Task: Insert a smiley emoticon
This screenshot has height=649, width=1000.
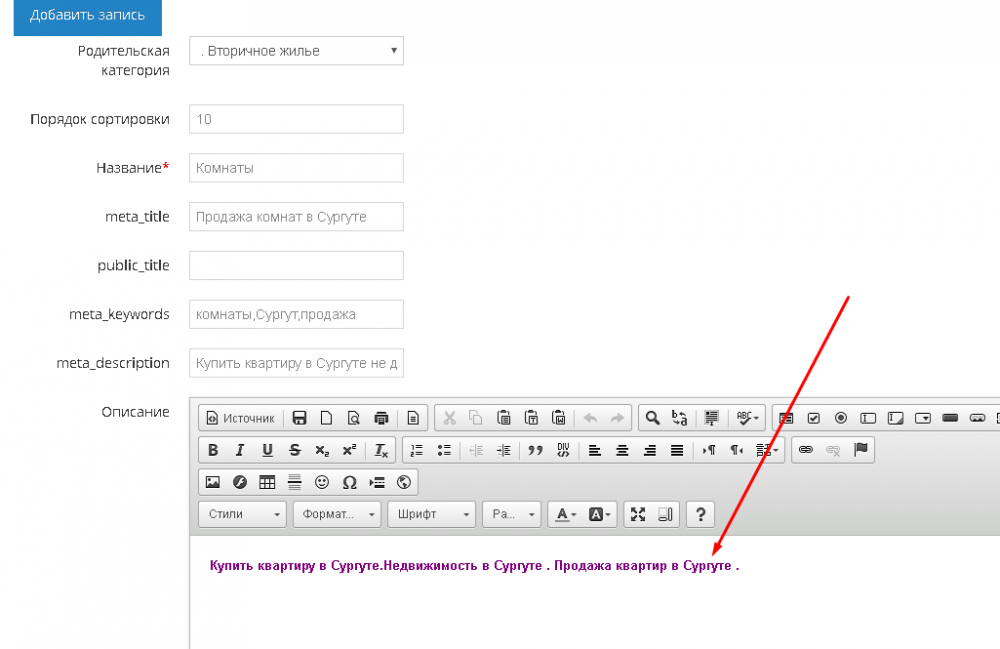Action: (322, 482)
